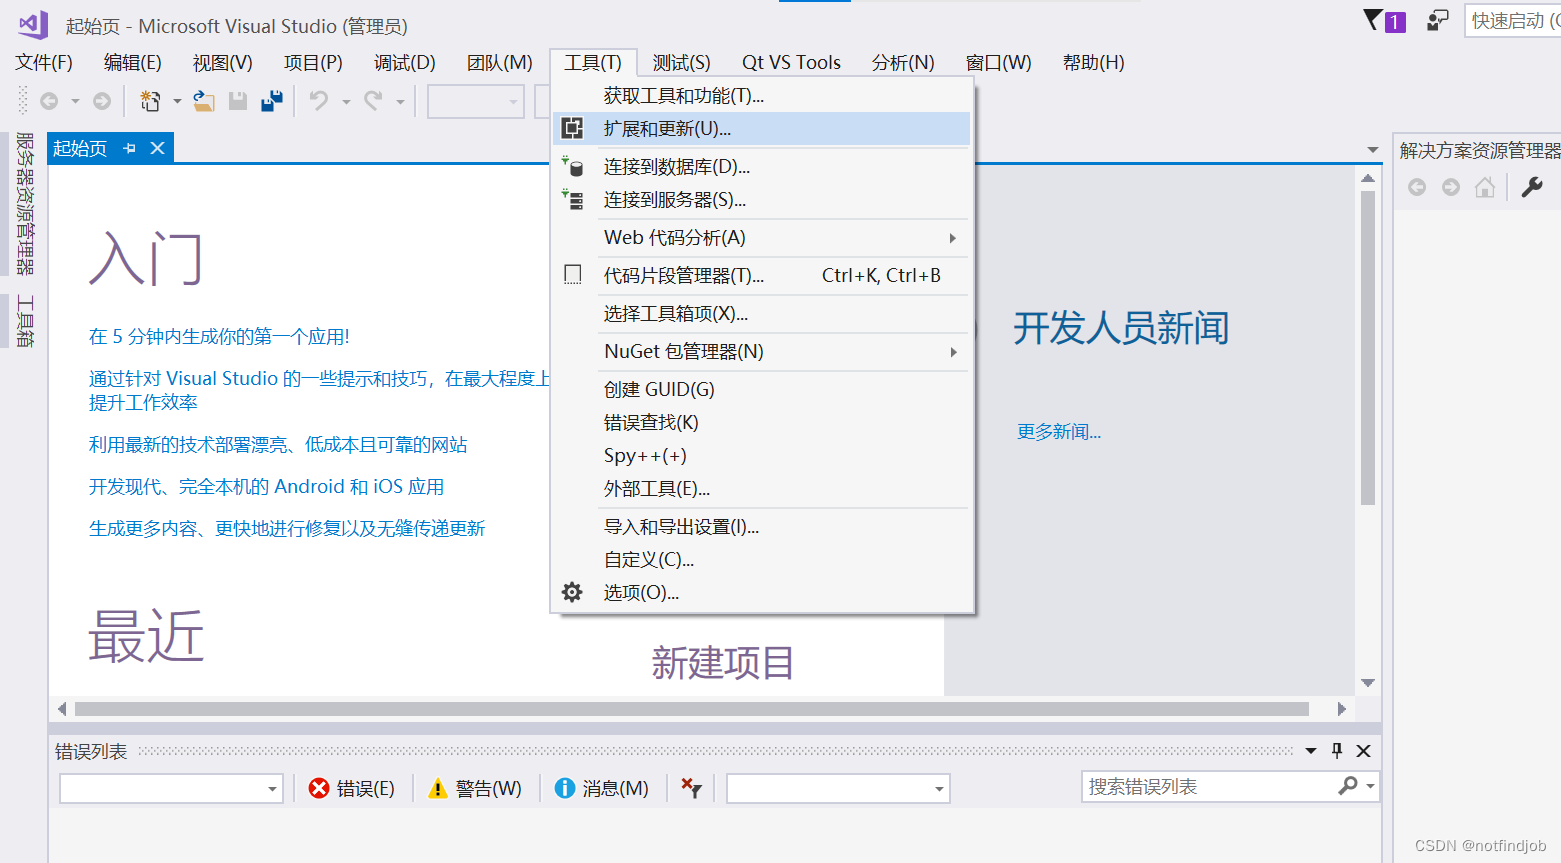Open a new project via toolbar icon

(150, 100)
